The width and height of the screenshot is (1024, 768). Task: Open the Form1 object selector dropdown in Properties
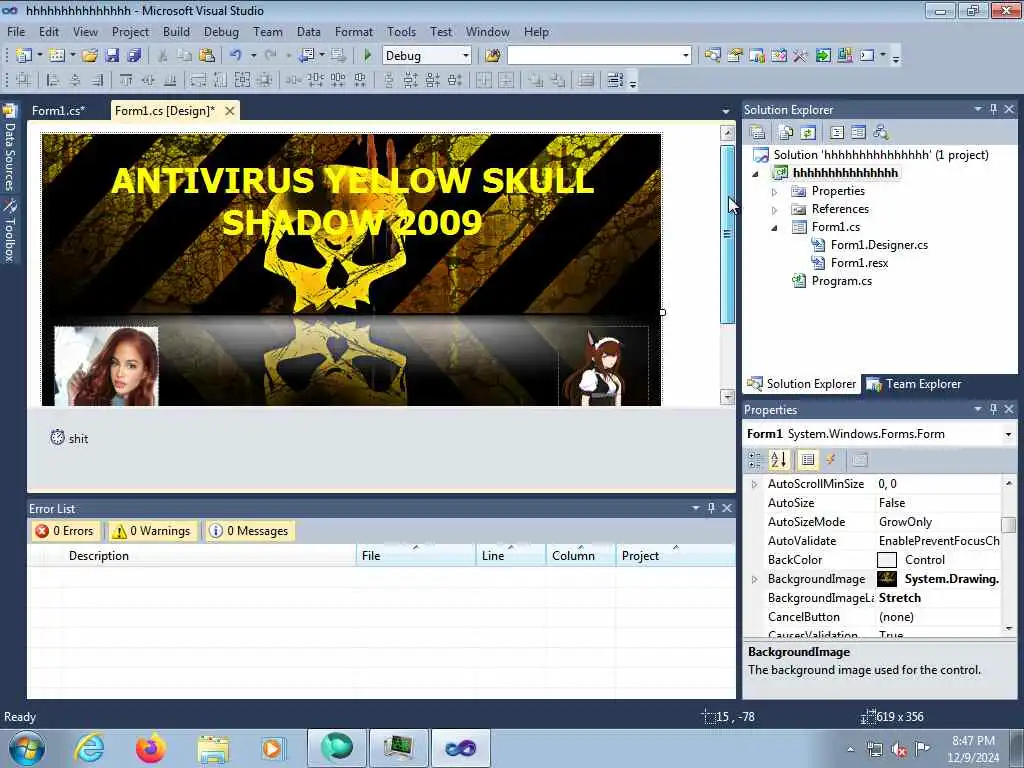1008,434
